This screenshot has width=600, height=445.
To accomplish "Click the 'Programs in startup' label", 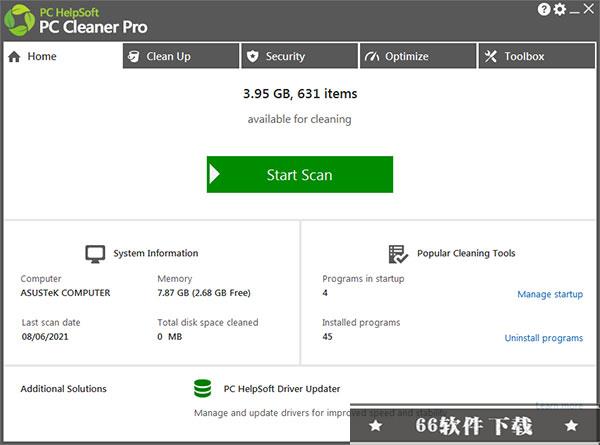I will (363, 279).
